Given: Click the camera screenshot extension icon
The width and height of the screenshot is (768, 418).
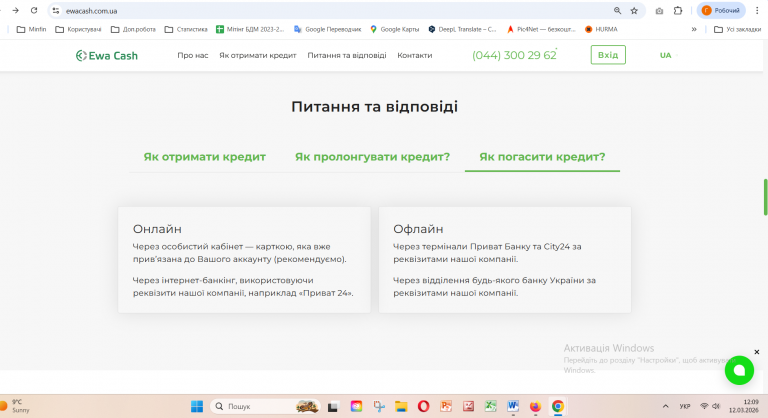Looking at the screenshot, I should 659,11.
